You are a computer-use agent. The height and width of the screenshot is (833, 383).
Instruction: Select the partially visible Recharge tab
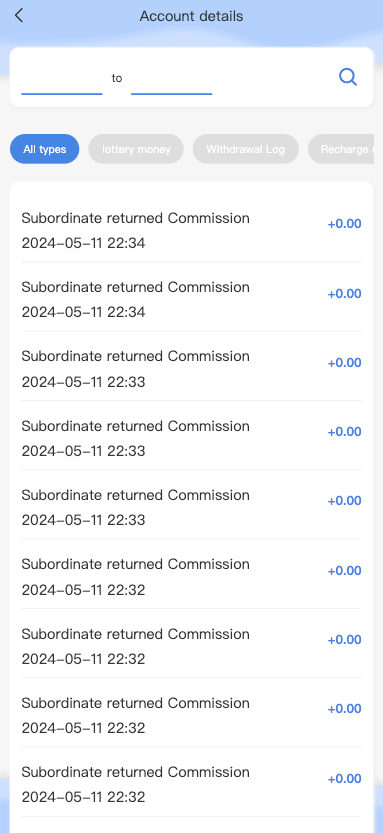342,149
